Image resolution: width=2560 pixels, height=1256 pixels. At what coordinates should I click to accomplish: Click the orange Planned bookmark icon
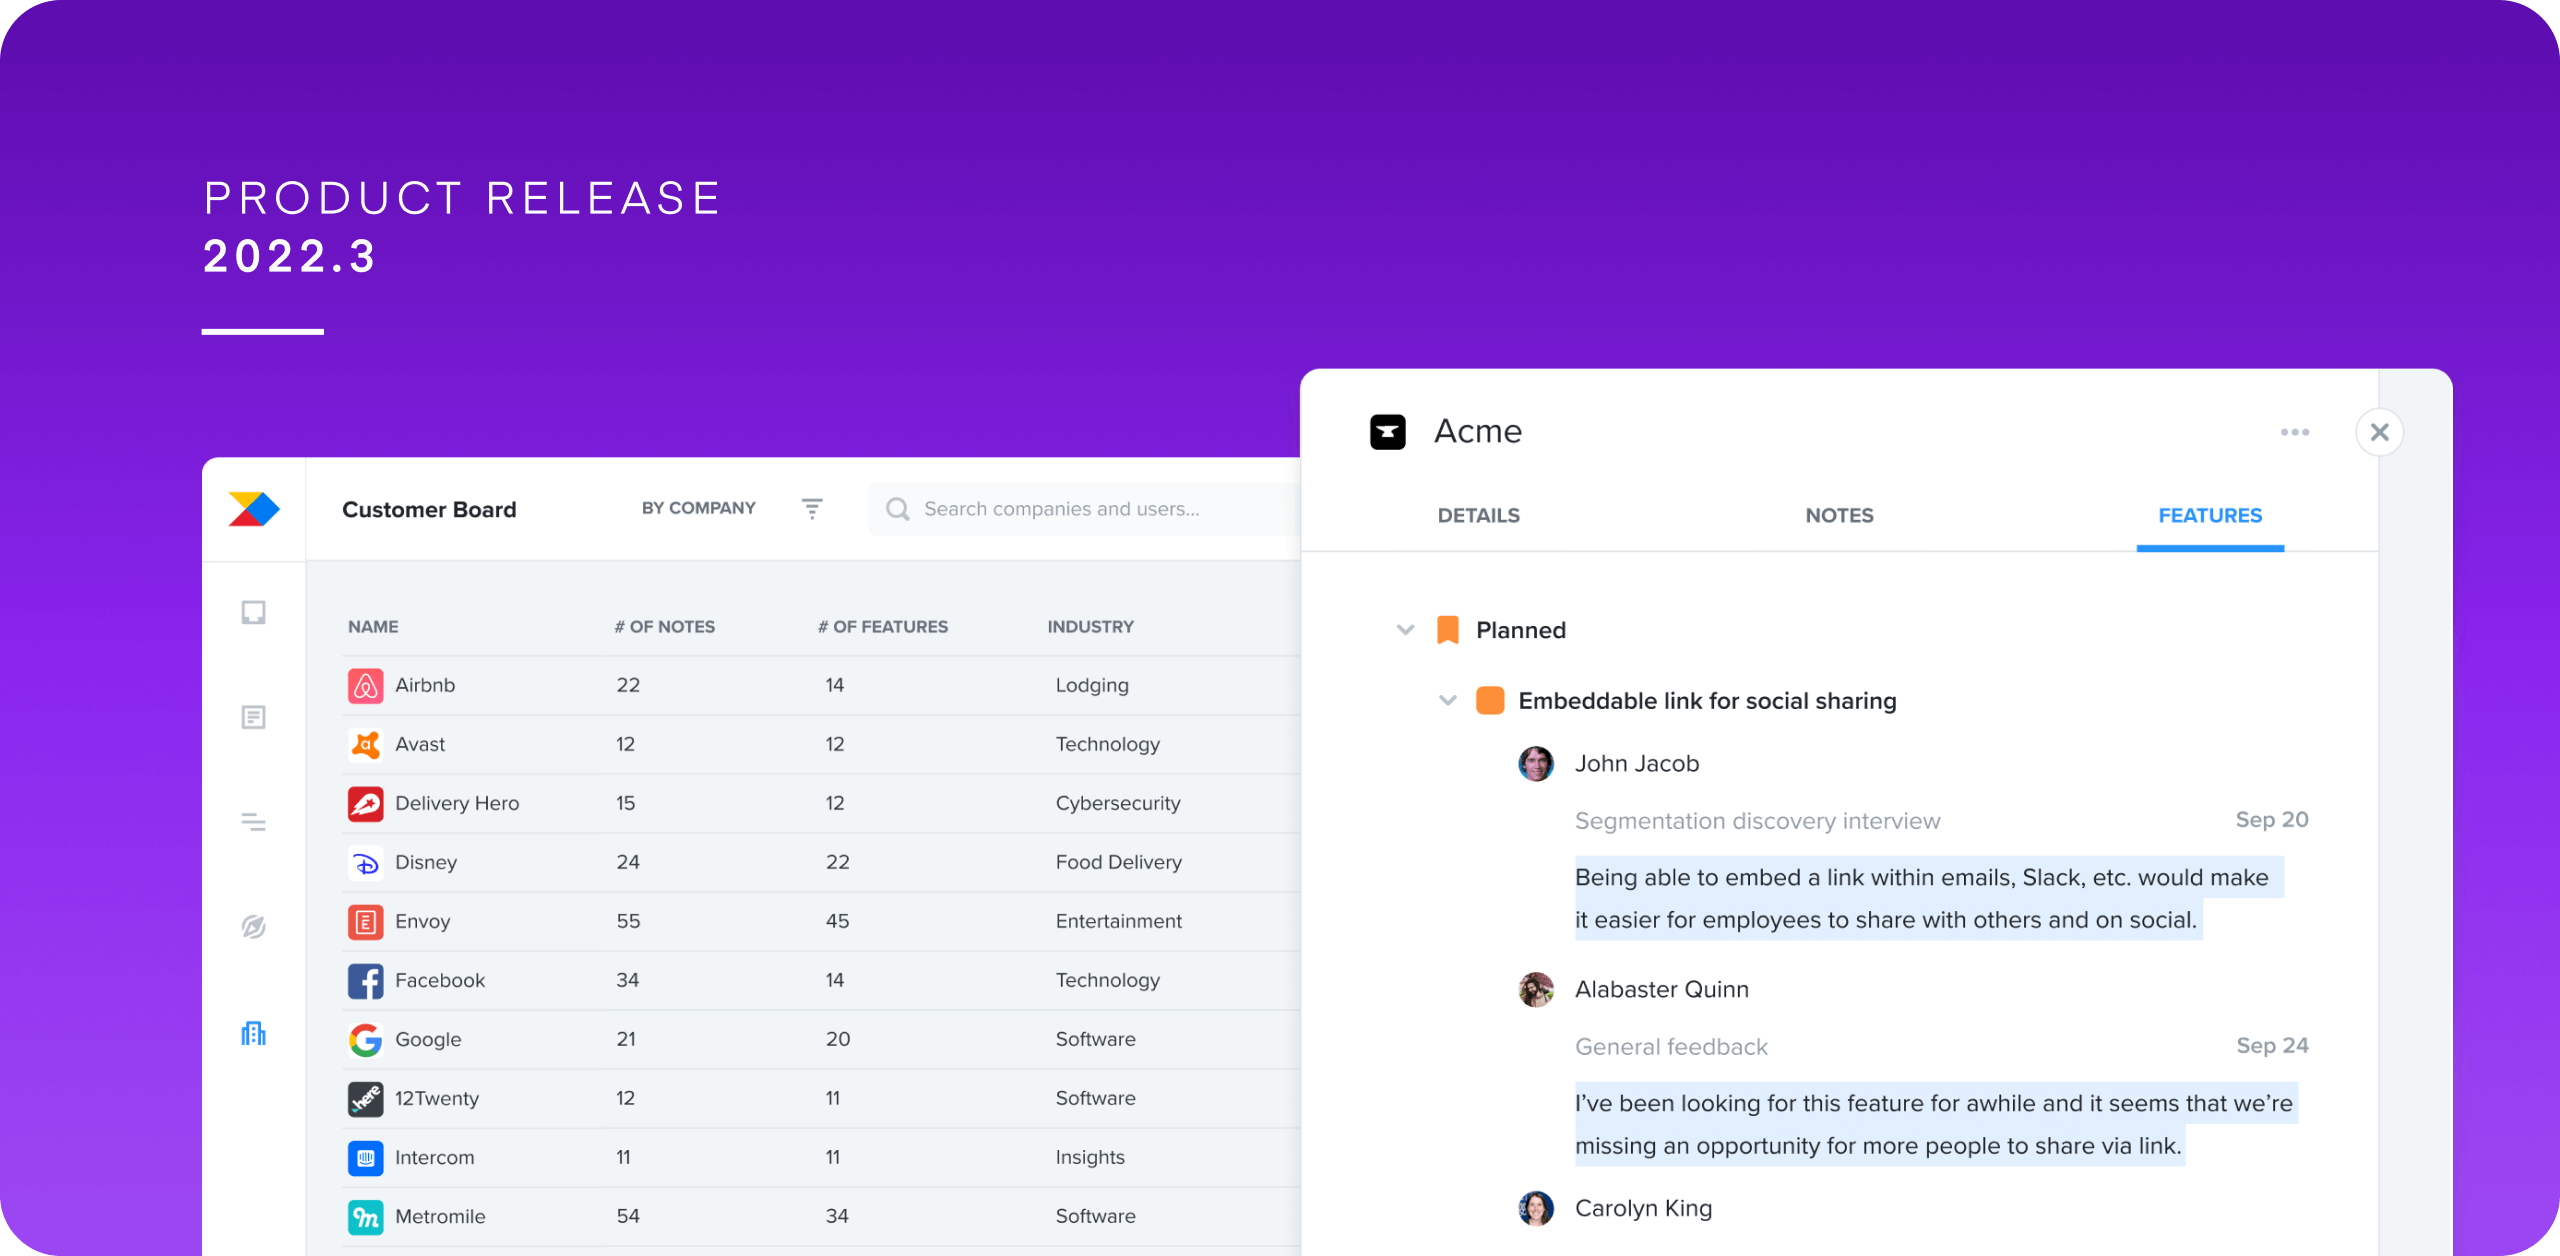1448,630
